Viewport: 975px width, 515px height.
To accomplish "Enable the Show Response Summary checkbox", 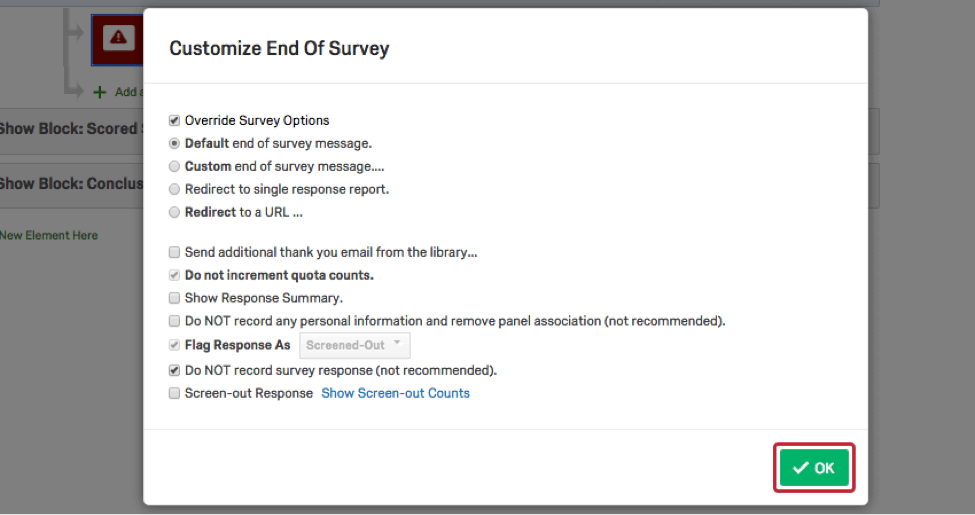I will (175, 298).
